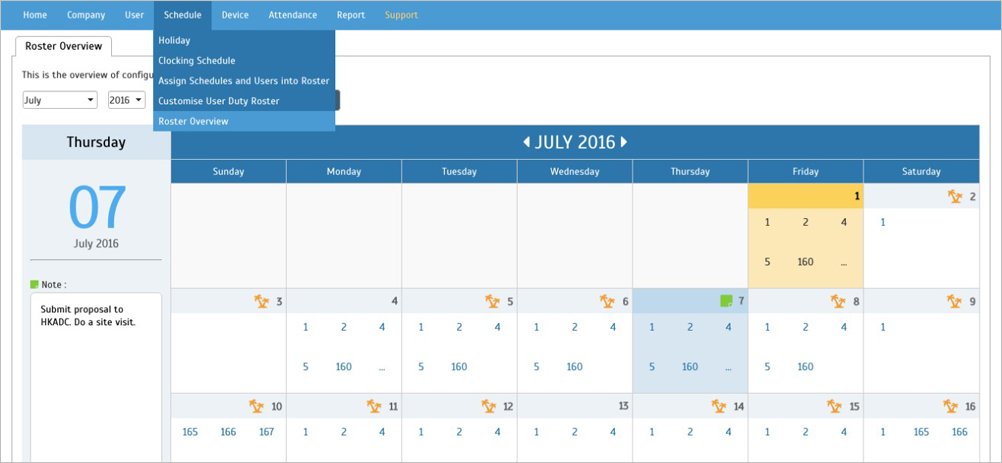Click the holiday palm icon on July 6
The width and height of the screenshot is (1002, 463).
[x=608, y=301]
